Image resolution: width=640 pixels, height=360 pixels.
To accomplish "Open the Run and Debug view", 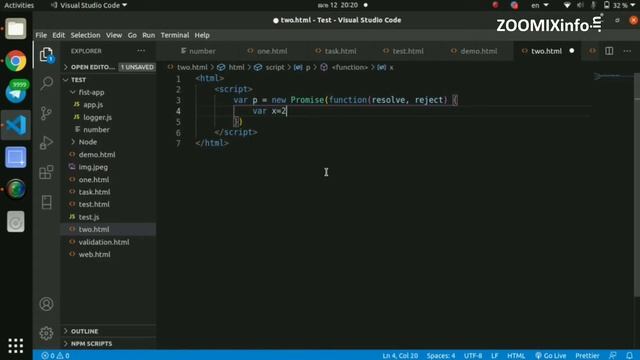I will 47,142.
